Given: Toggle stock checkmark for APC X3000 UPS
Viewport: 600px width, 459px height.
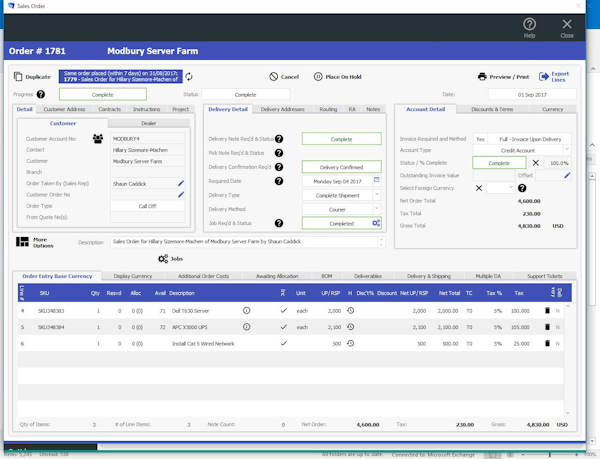Looking at the screenshot, I should coord(284,327).
